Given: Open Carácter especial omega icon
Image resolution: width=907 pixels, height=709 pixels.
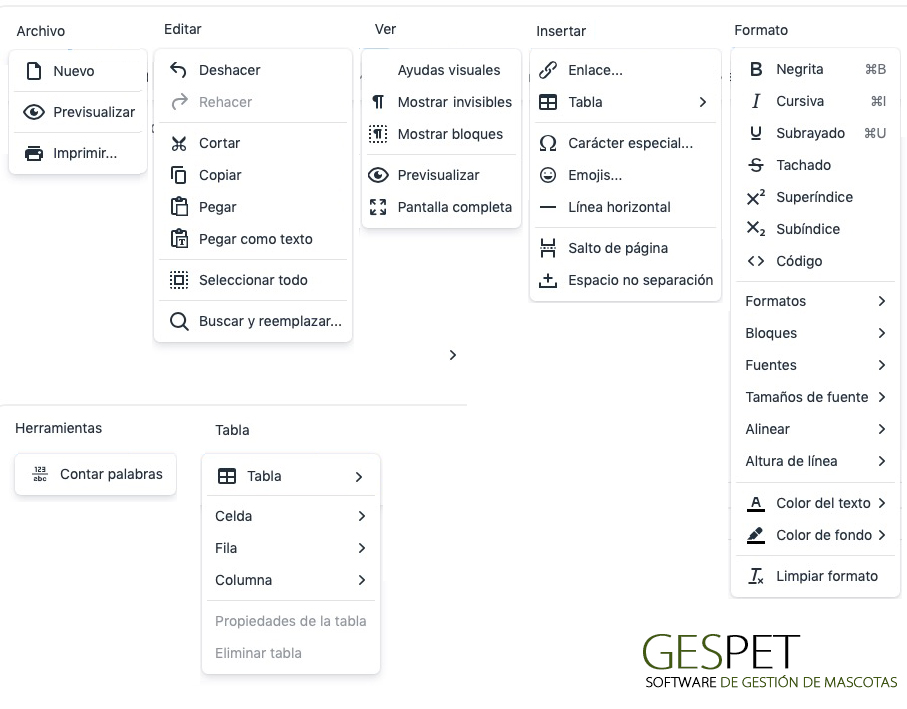Looking at the screenshot, I should tap(548, 143).
